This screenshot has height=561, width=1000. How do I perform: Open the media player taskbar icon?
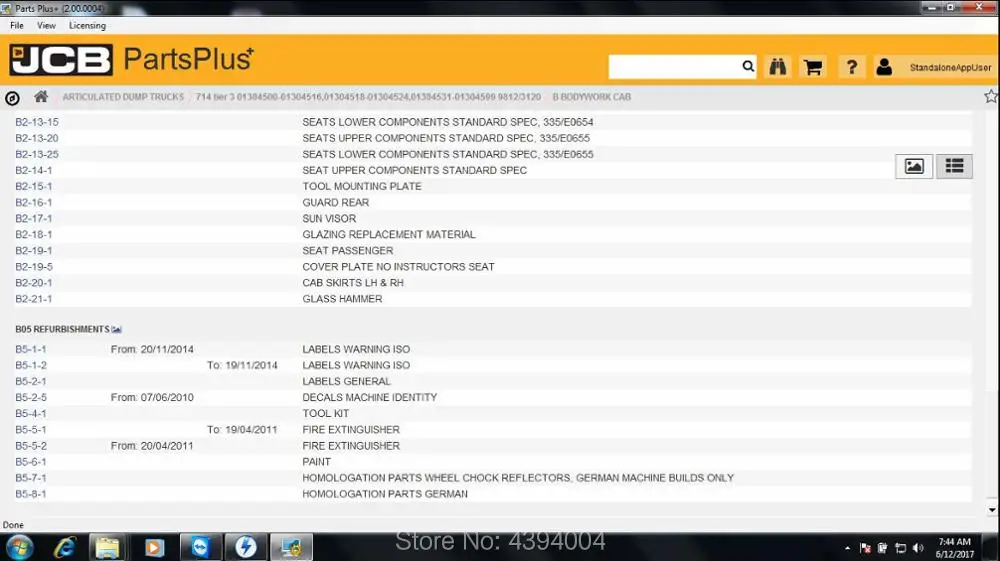(x=154, y=547)
